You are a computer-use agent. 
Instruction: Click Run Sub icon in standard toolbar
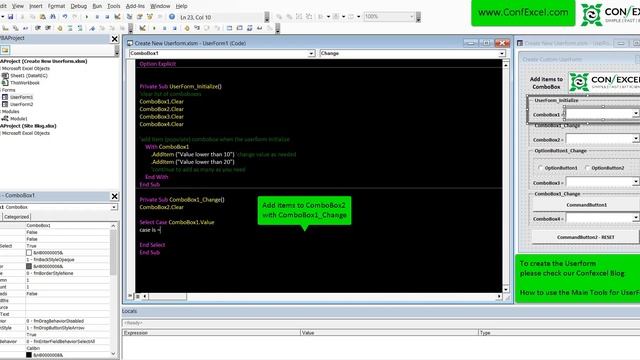87,17
